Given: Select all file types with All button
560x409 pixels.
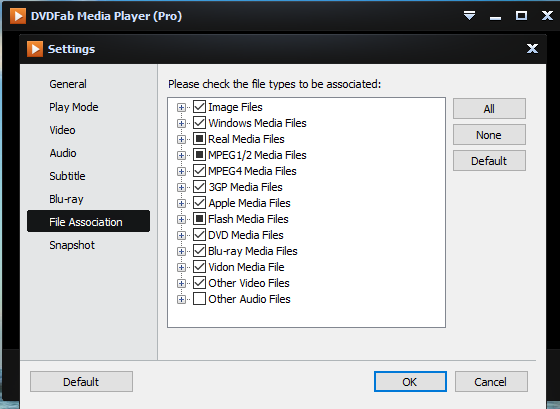Looking at the screenshot, I should click(x=489, y=109).
